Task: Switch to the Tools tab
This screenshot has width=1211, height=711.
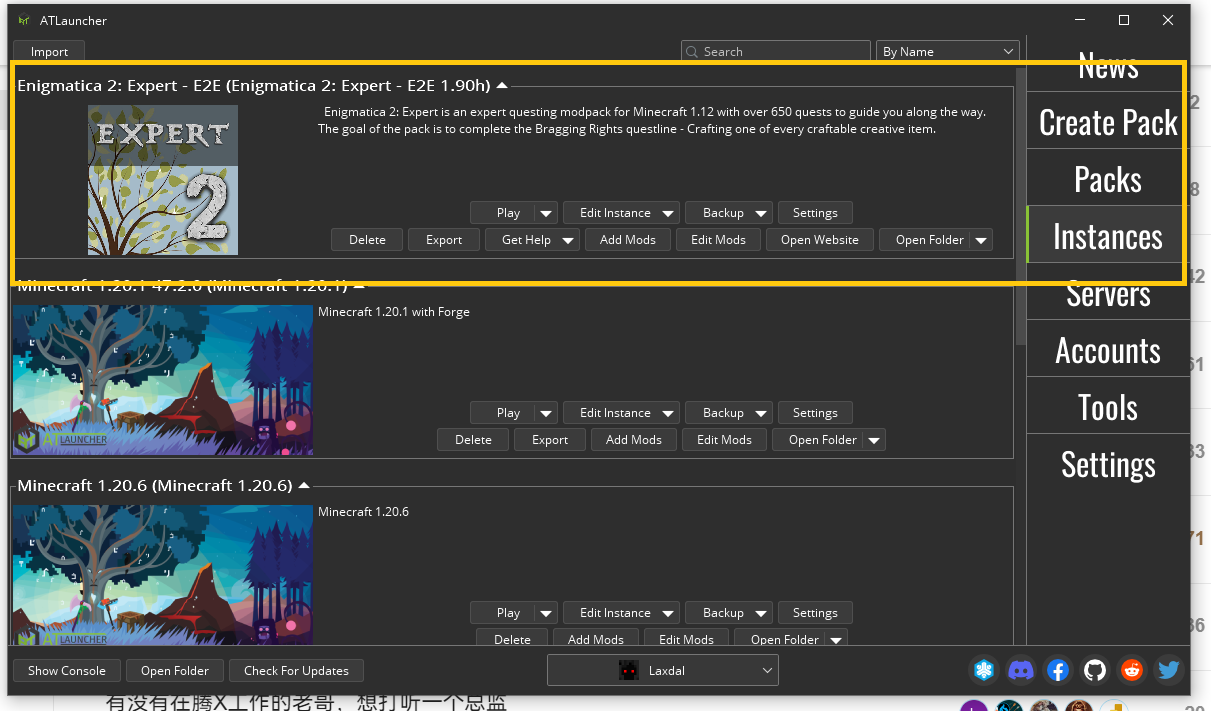Action: tap(1108, 407)
